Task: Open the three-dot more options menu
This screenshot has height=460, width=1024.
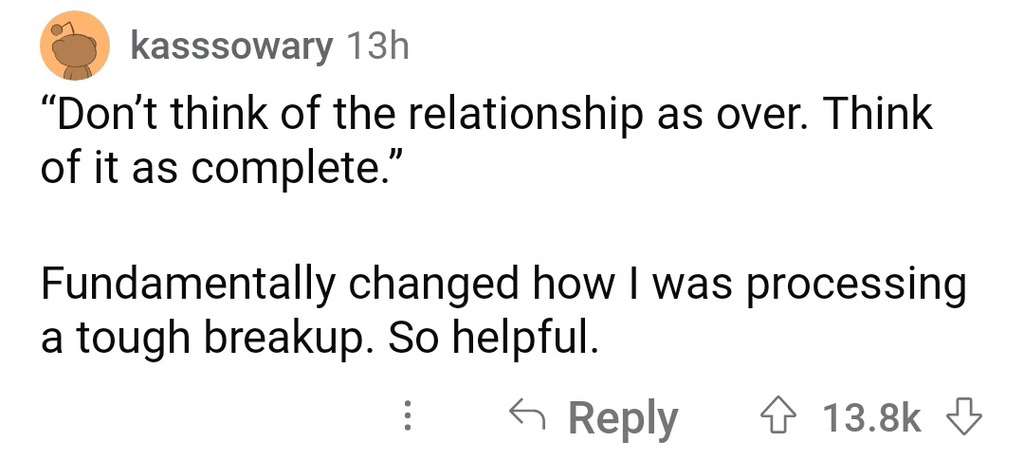Action: (407, 417)
